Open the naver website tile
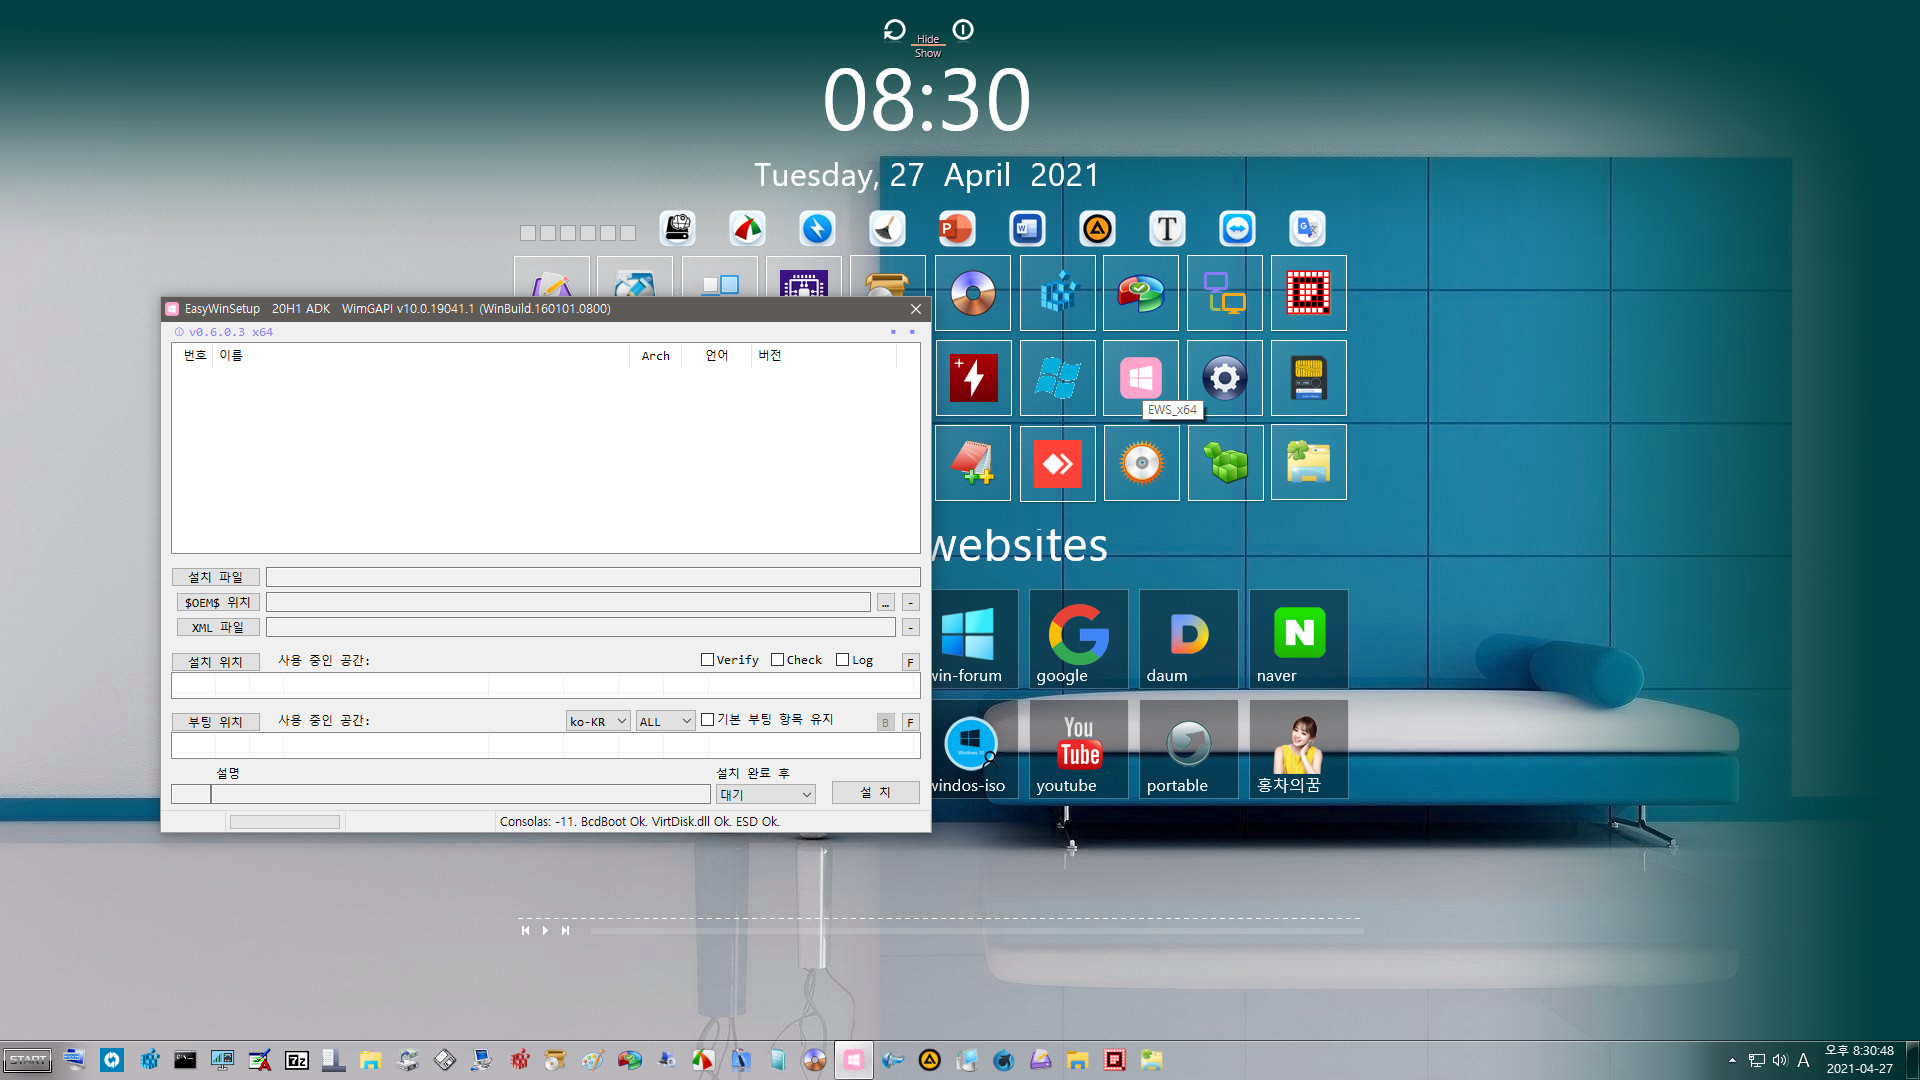 (1298, 639)
